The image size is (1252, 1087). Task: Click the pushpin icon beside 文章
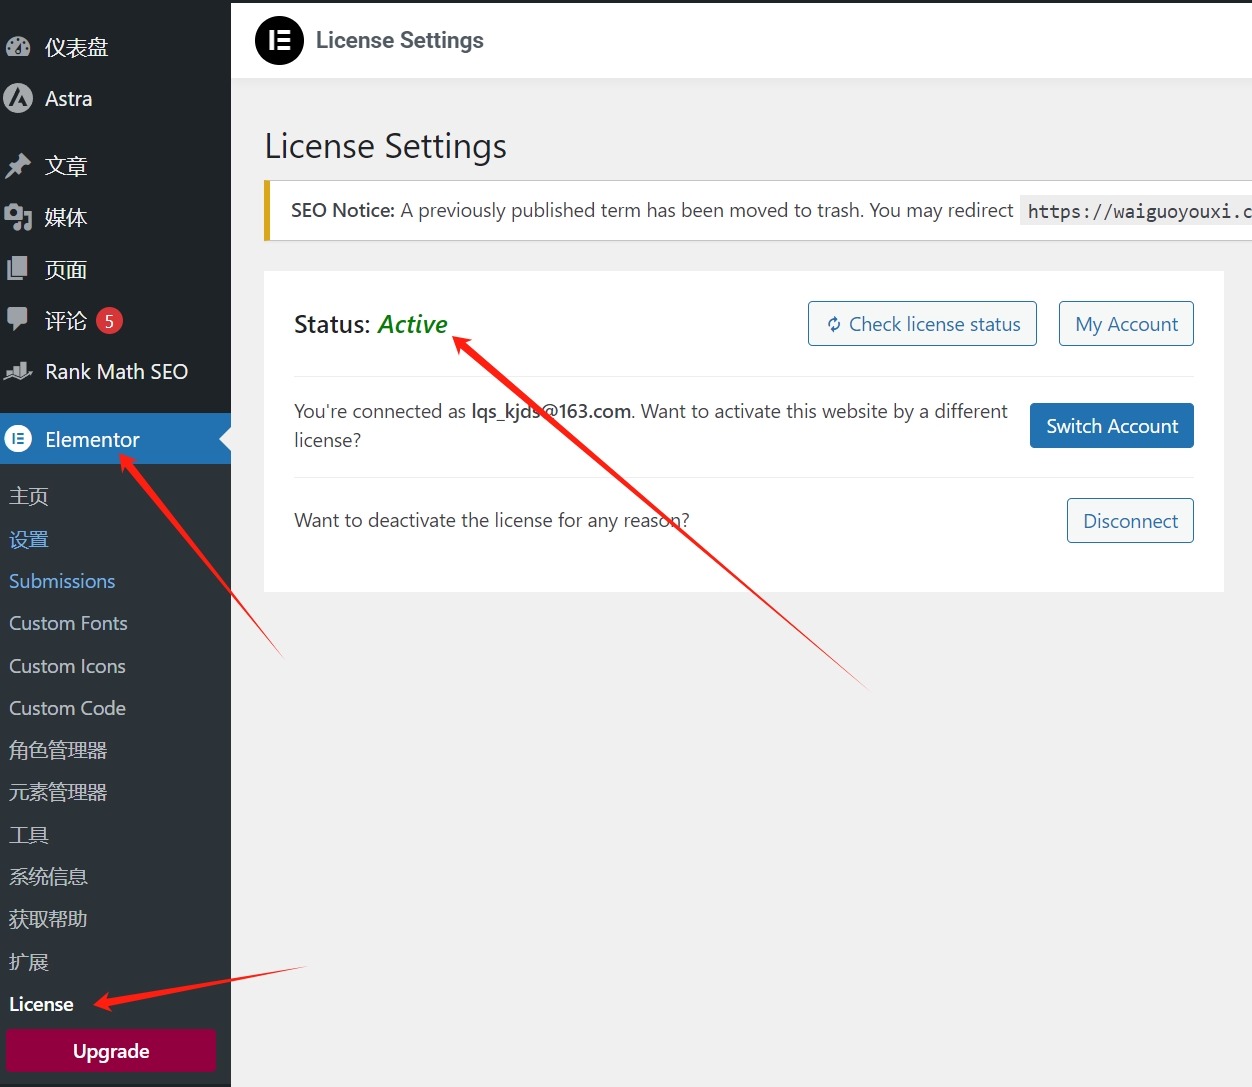tap(18, 165)
